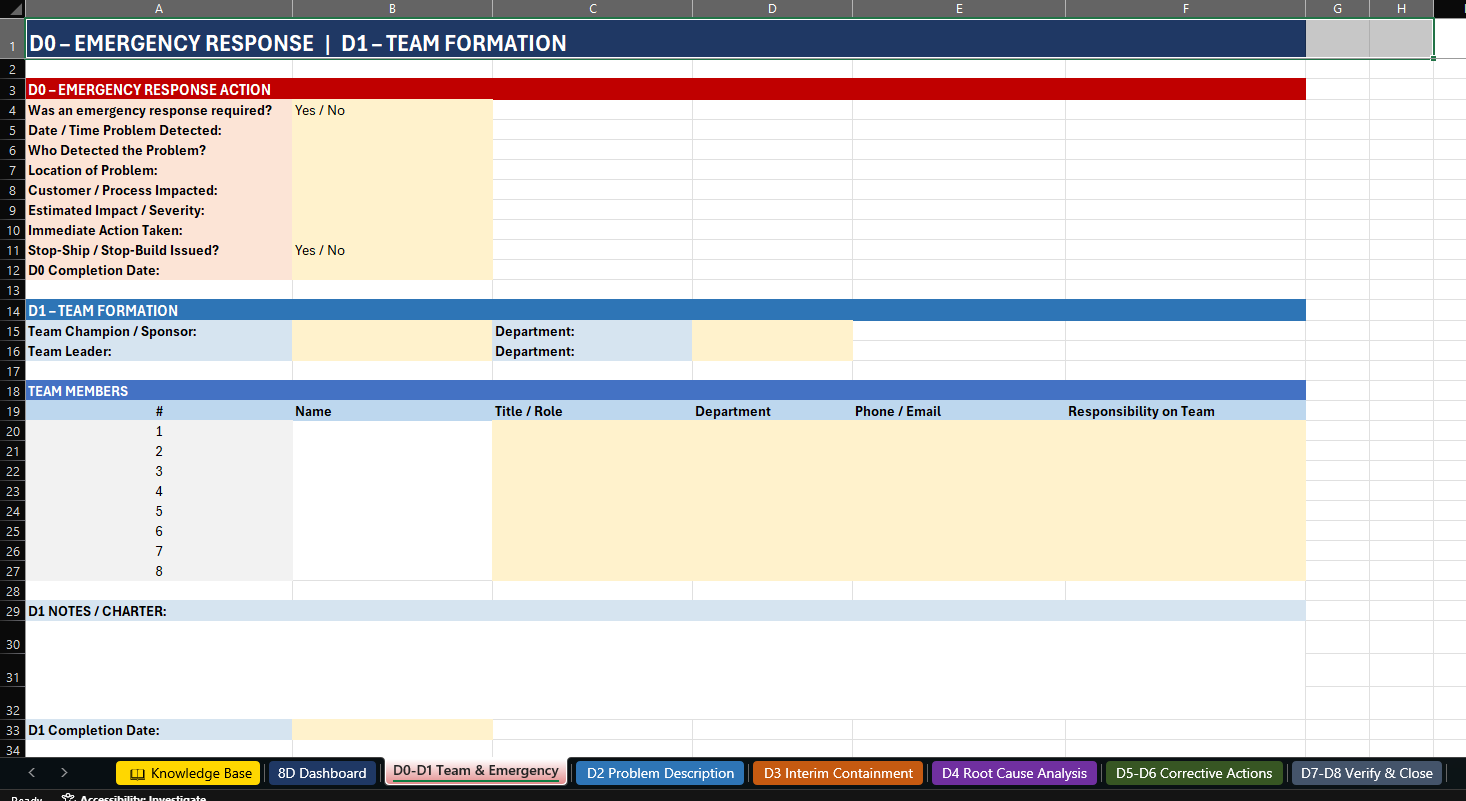
Task: Click the Accessibility: Investigate icon in status bar
Action: [67, 795]
